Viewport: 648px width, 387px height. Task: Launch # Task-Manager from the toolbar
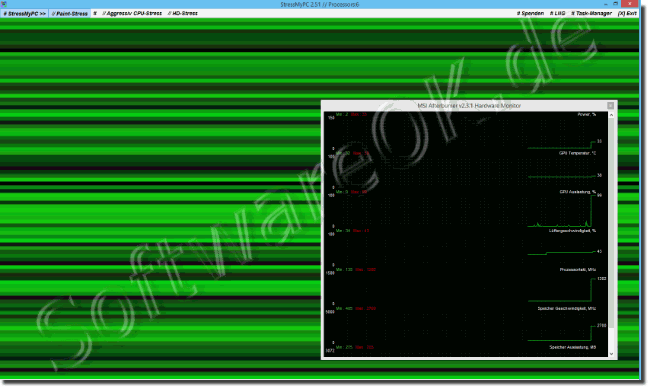point(591,13)
